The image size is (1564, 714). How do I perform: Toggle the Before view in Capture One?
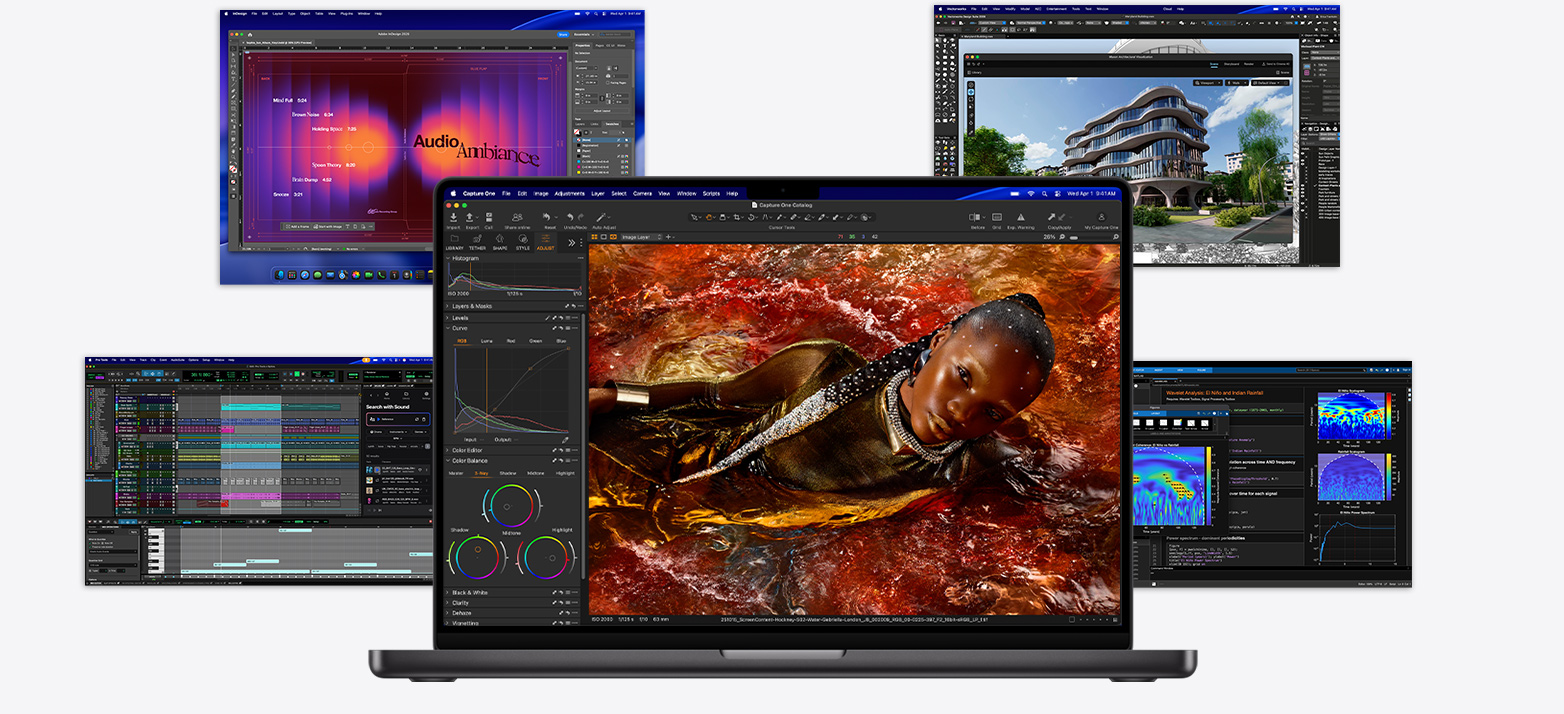975,217
